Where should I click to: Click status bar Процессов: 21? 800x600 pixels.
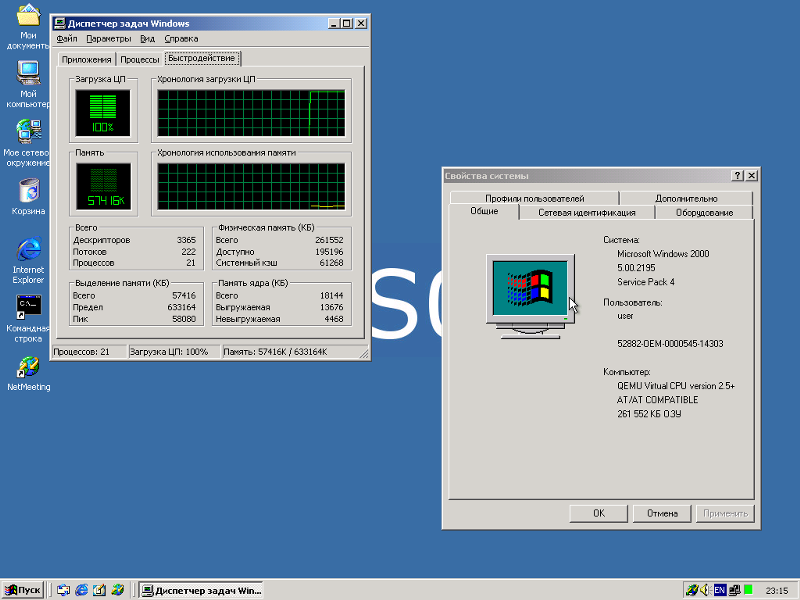tap(89, 352)
